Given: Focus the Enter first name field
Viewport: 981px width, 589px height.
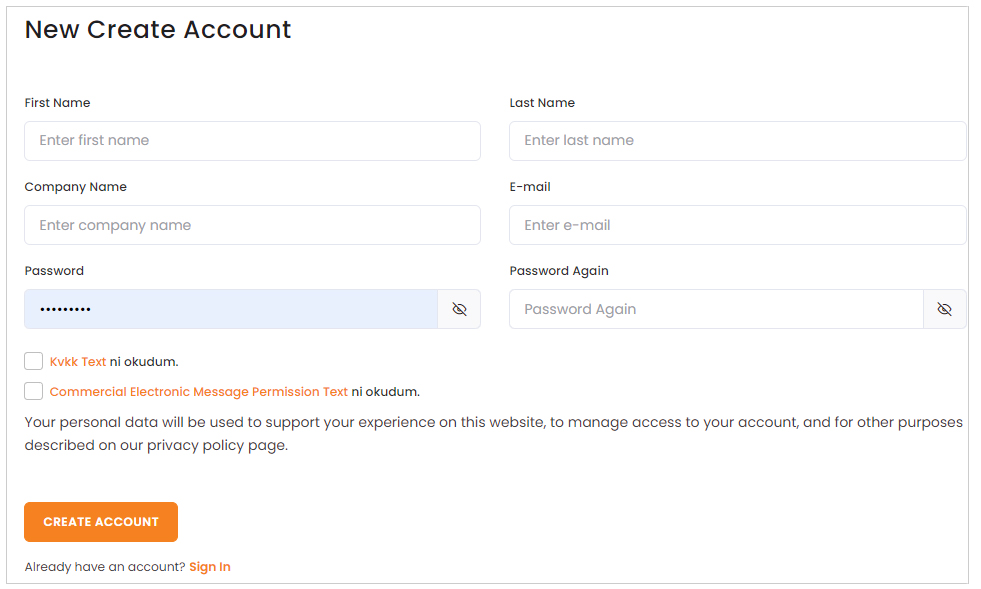Looking at the screenshot, I should [x=252, y=141].
